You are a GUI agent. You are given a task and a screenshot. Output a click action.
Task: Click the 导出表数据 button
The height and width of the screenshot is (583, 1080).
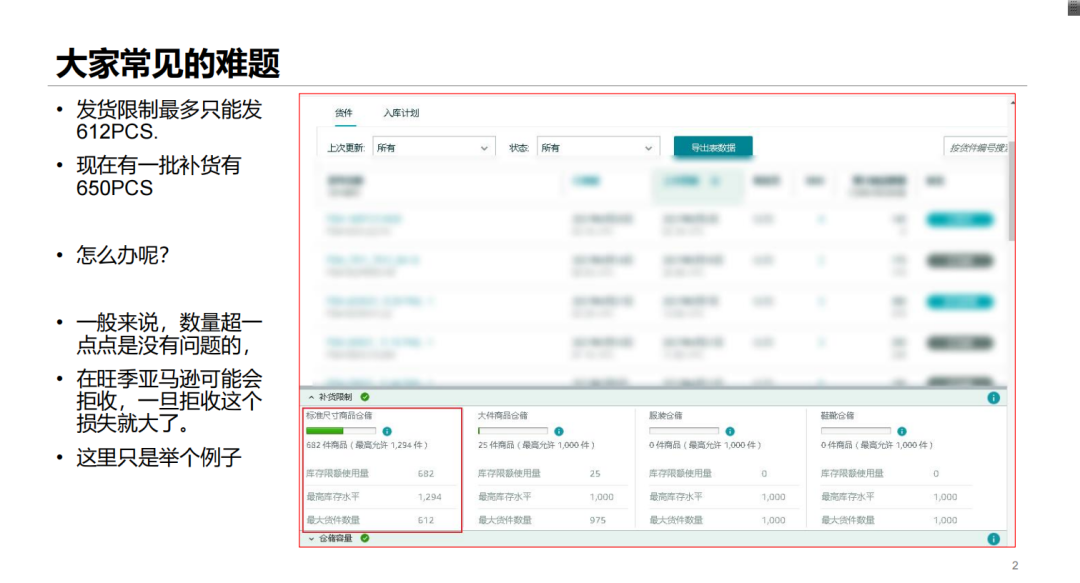pyautogui.click(x=713, y=147)
